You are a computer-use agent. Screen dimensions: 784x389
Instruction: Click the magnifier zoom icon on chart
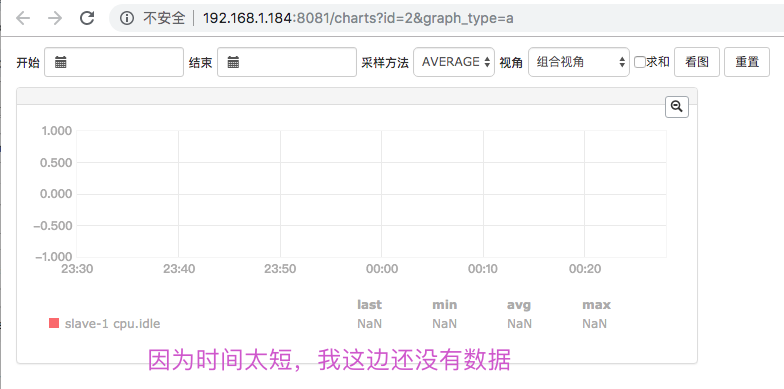[x=677, y=106]
